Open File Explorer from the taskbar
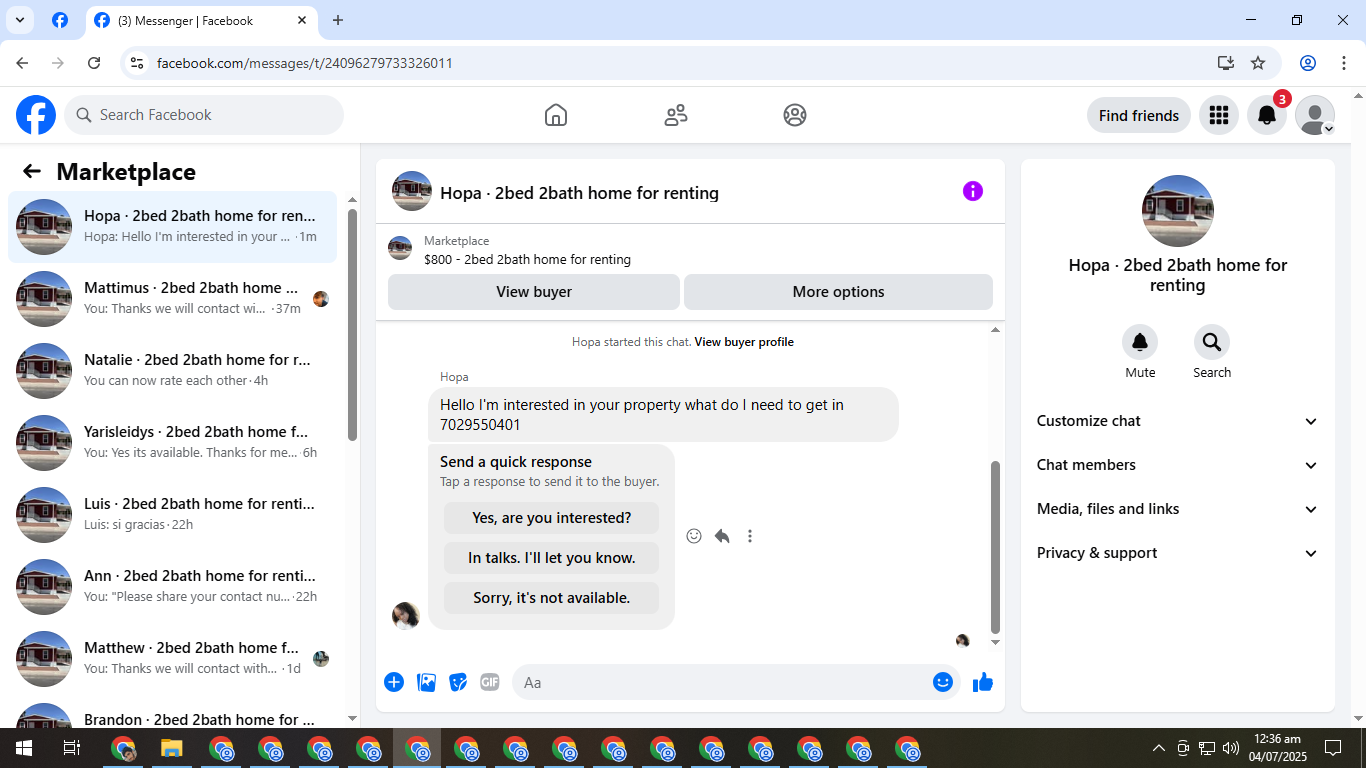 click(172, 748)
